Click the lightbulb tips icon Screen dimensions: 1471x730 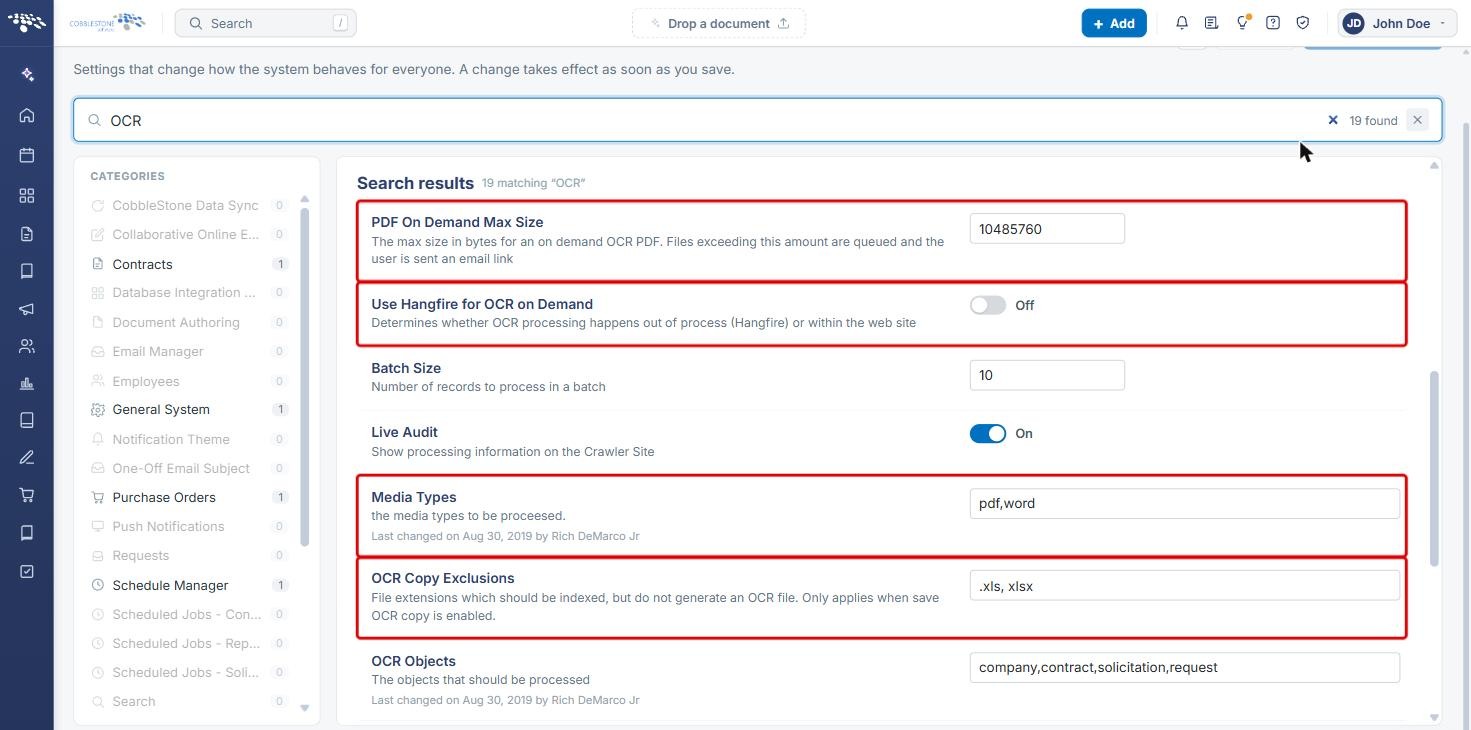pyautogui.click(x=1242, y=23)
